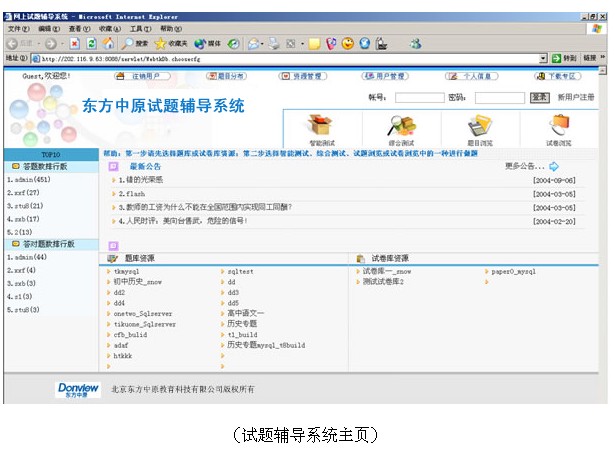This screenshot has height=455, width=615.
Task: Click the 登录 button
Action: pos(539,97)
